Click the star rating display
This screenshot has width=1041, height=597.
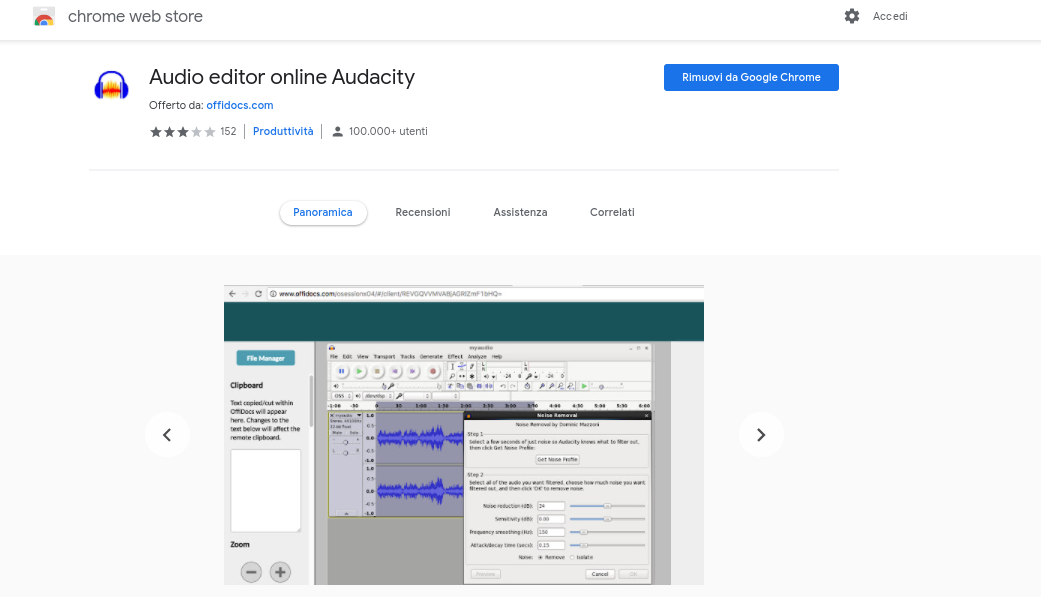point(183,131)
